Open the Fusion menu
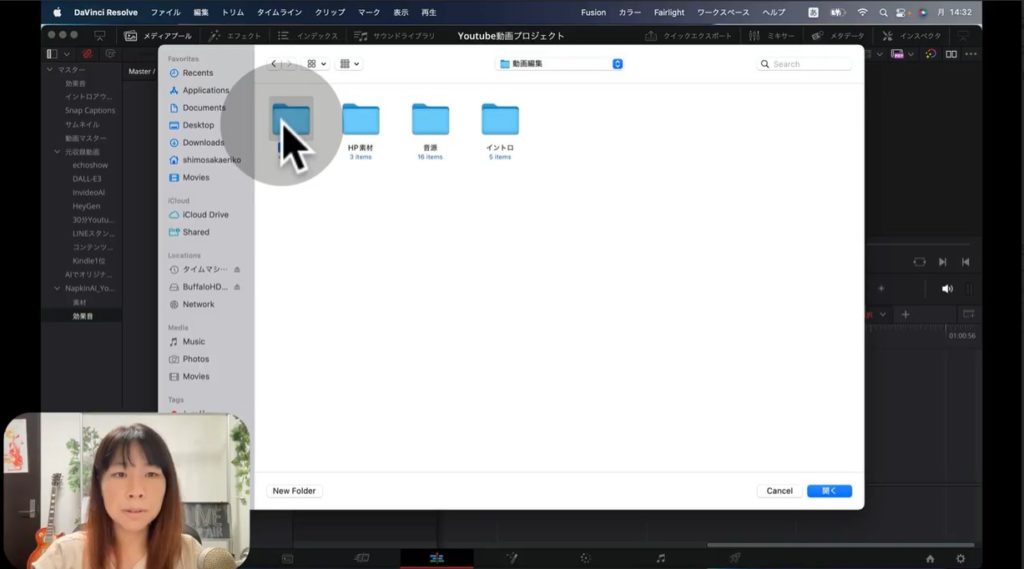Viewport: 1024px width, 569px height. tap(593, 12)
